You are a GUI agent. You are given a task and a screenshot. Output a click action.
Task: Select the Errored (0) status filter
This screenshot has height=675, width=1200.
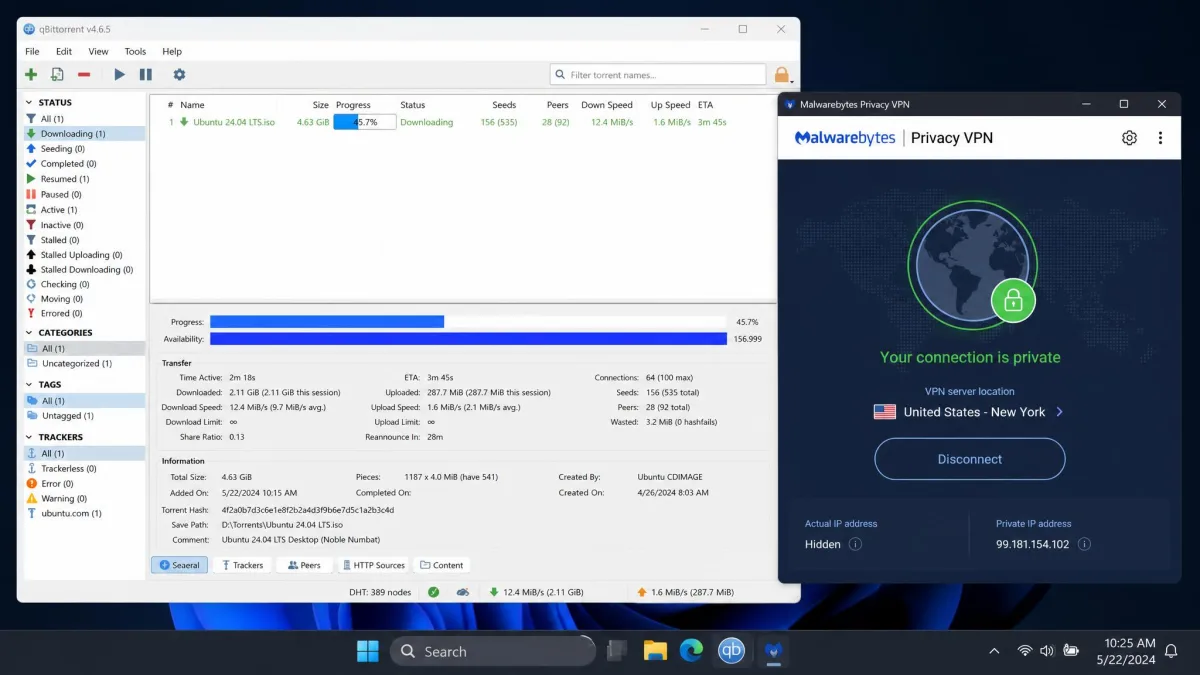point(86,313)
